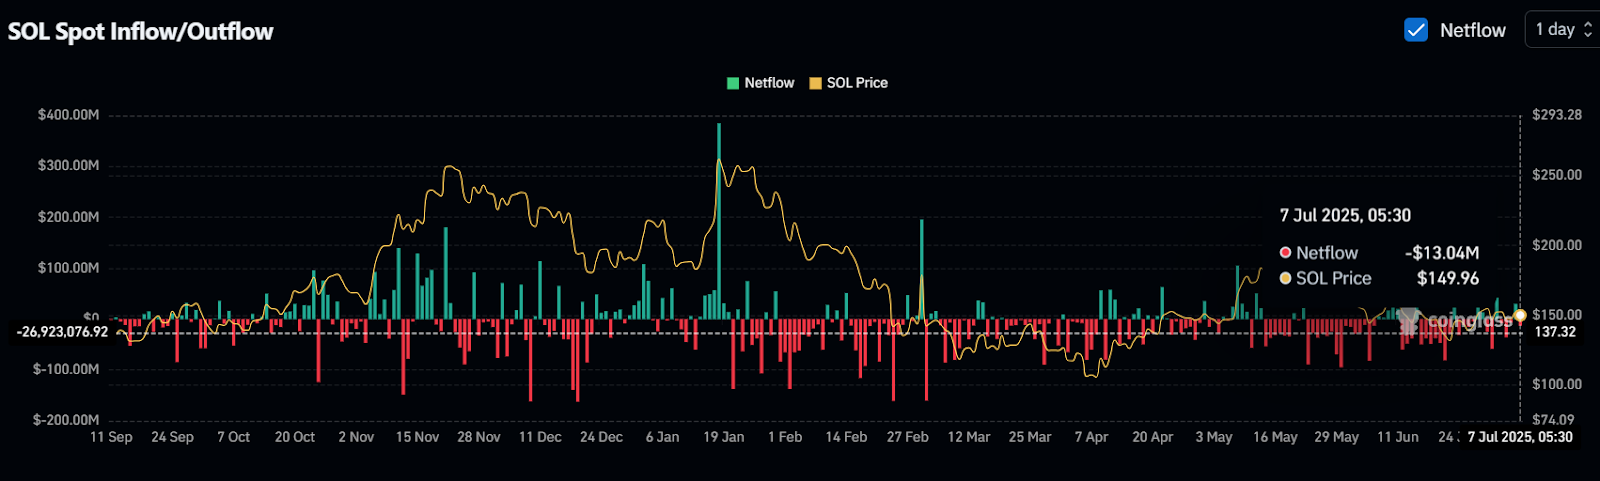Click the 7 Oct x-axis date label
This screenshot has width=1600, height=481.
tap(233, 437)
